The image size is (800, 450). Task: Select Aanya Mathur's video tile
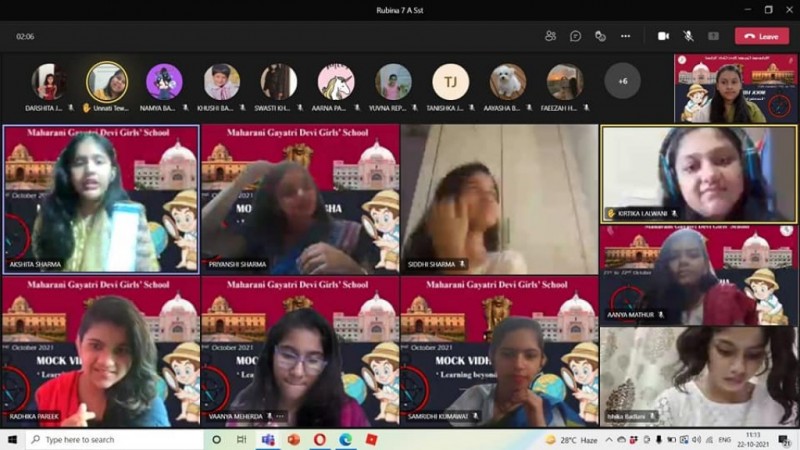coord(698,275)
